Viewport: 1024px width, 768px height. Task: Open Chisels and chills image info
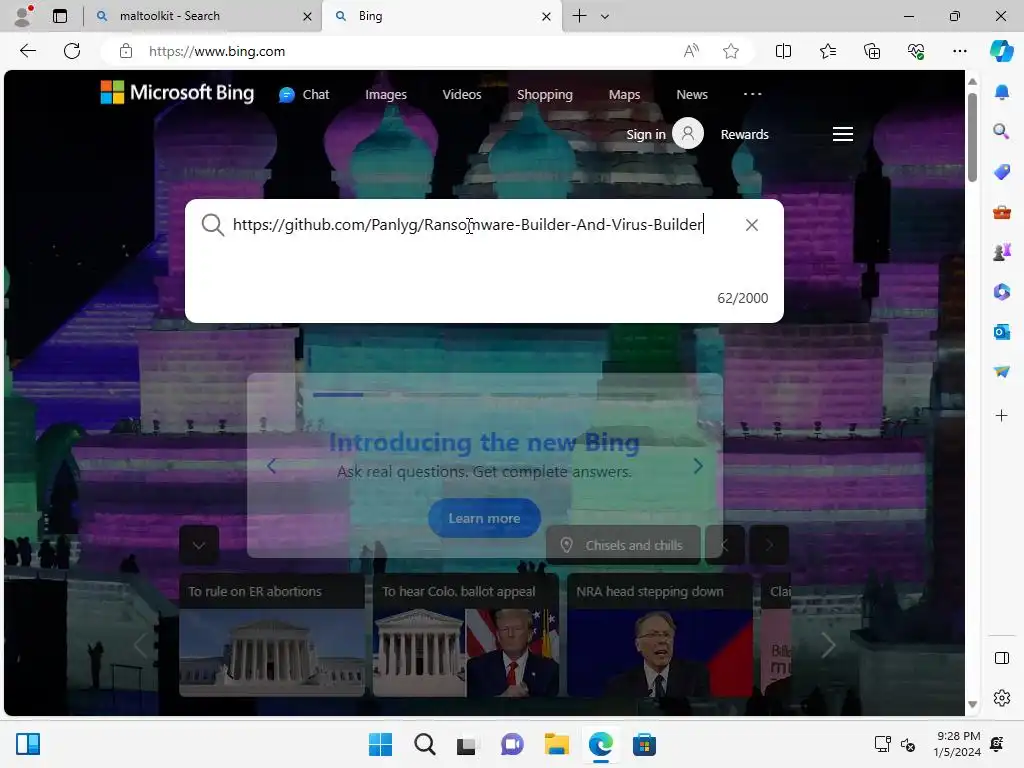pyautogui.click(x=623, y=545)
